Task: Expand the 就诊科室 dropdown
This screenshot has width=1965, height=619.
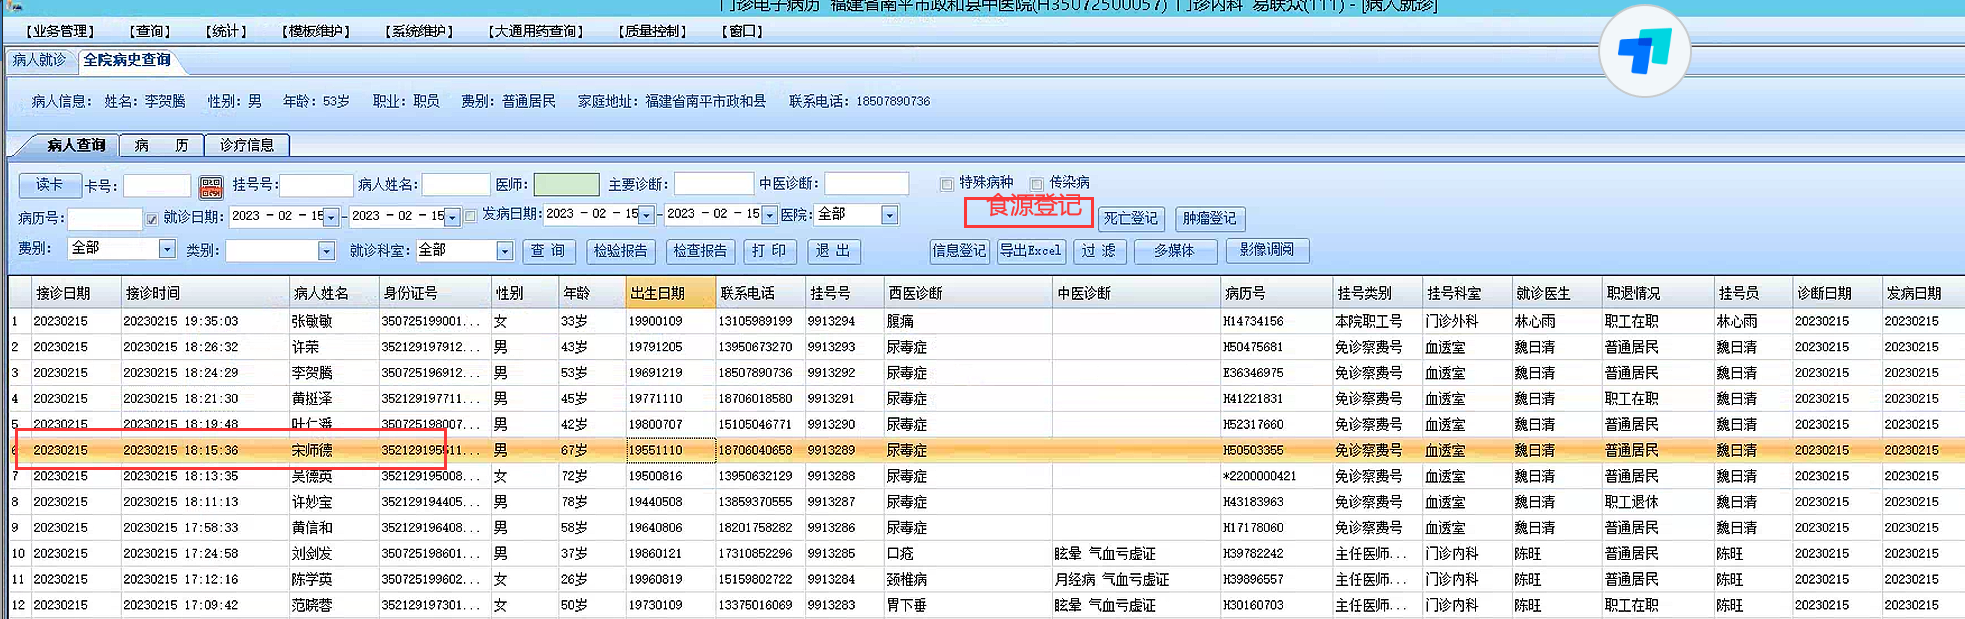Action: (x=504, y=251)
